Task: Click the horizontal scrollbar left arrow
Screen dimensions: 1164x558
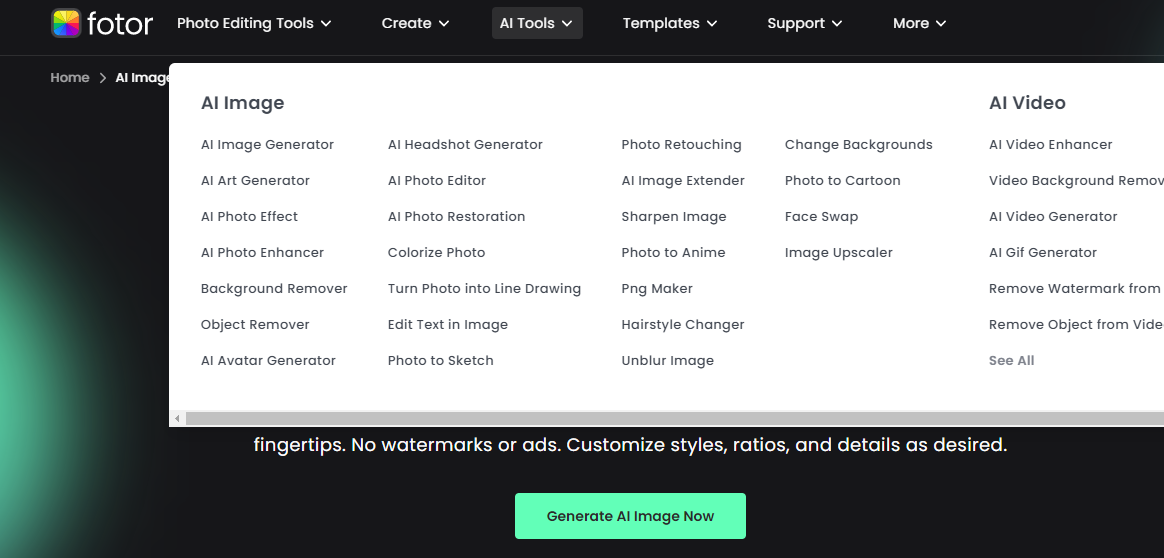Action: 177,418
